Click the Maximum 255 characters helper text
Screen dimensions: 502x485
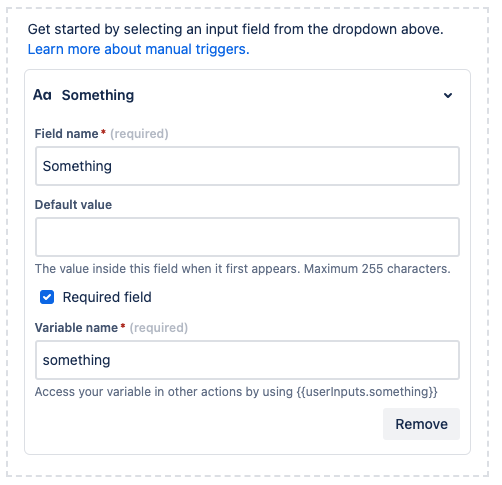[x=377, y=269]
